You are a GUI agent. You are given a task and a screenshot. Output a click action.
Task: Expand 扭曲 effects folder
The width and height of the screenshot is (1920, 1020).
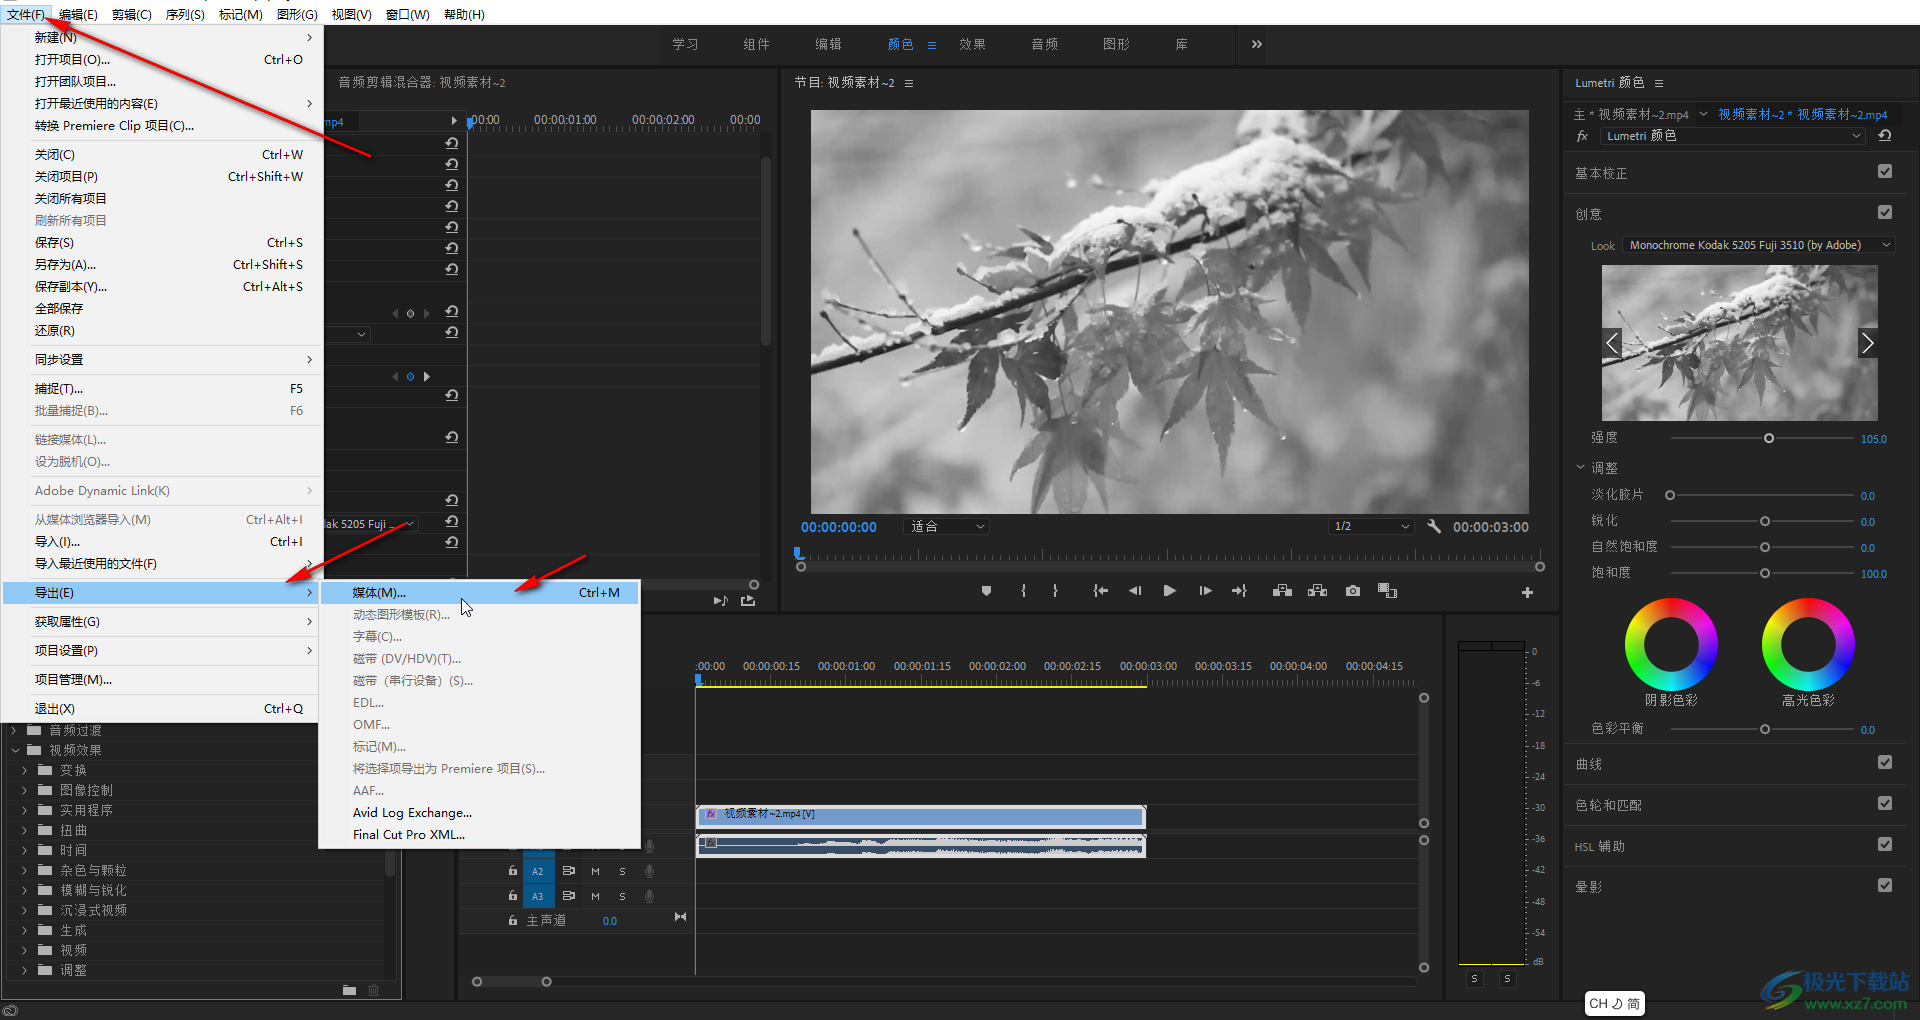pyautogui.click(x=25, y=830)
